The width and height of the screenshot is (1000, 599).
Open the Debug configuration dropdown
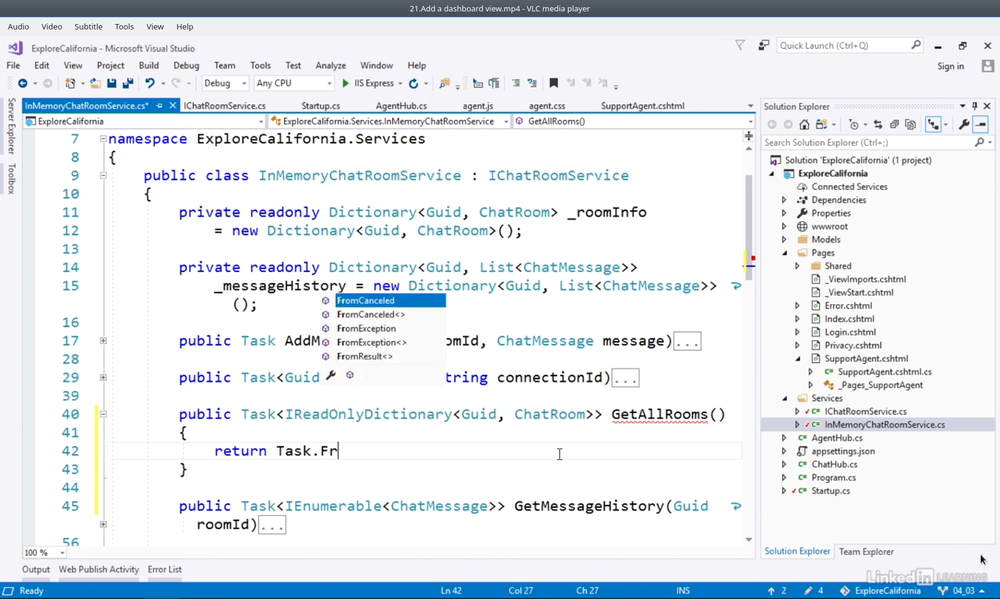[243, 83]
